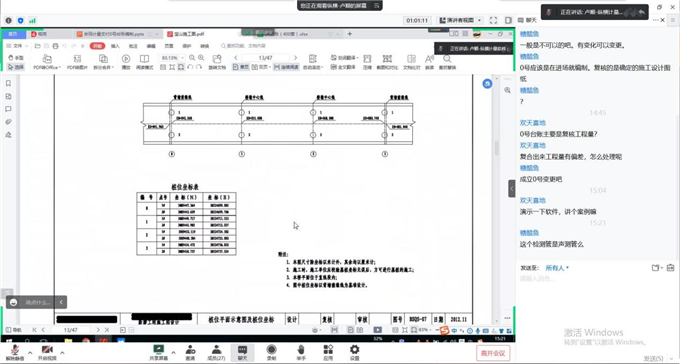Click the chat button in the toolbar

click(242, 352)
